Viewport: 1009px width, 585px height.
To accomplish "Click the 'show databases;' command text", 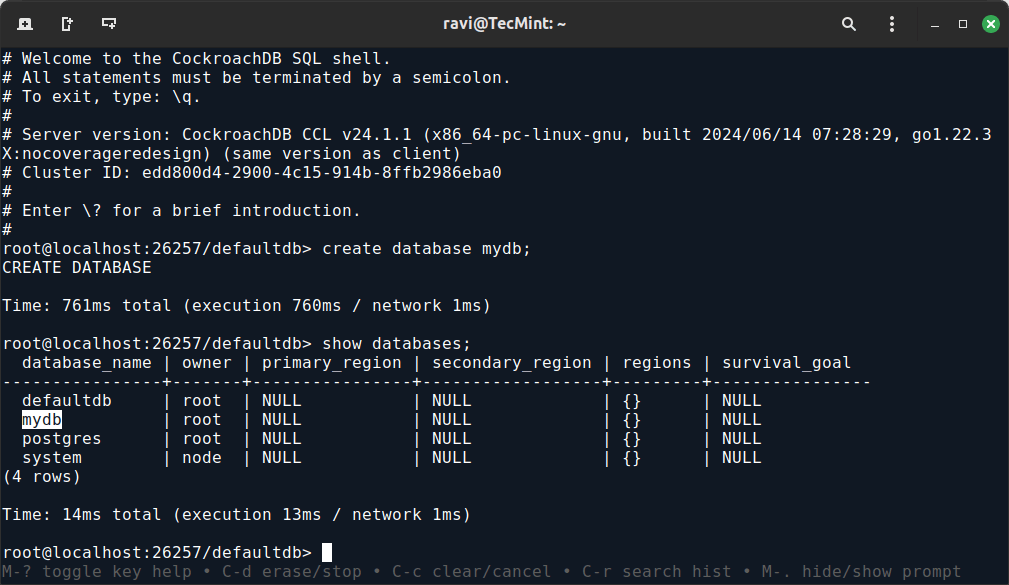I will [x=396, y=344].
